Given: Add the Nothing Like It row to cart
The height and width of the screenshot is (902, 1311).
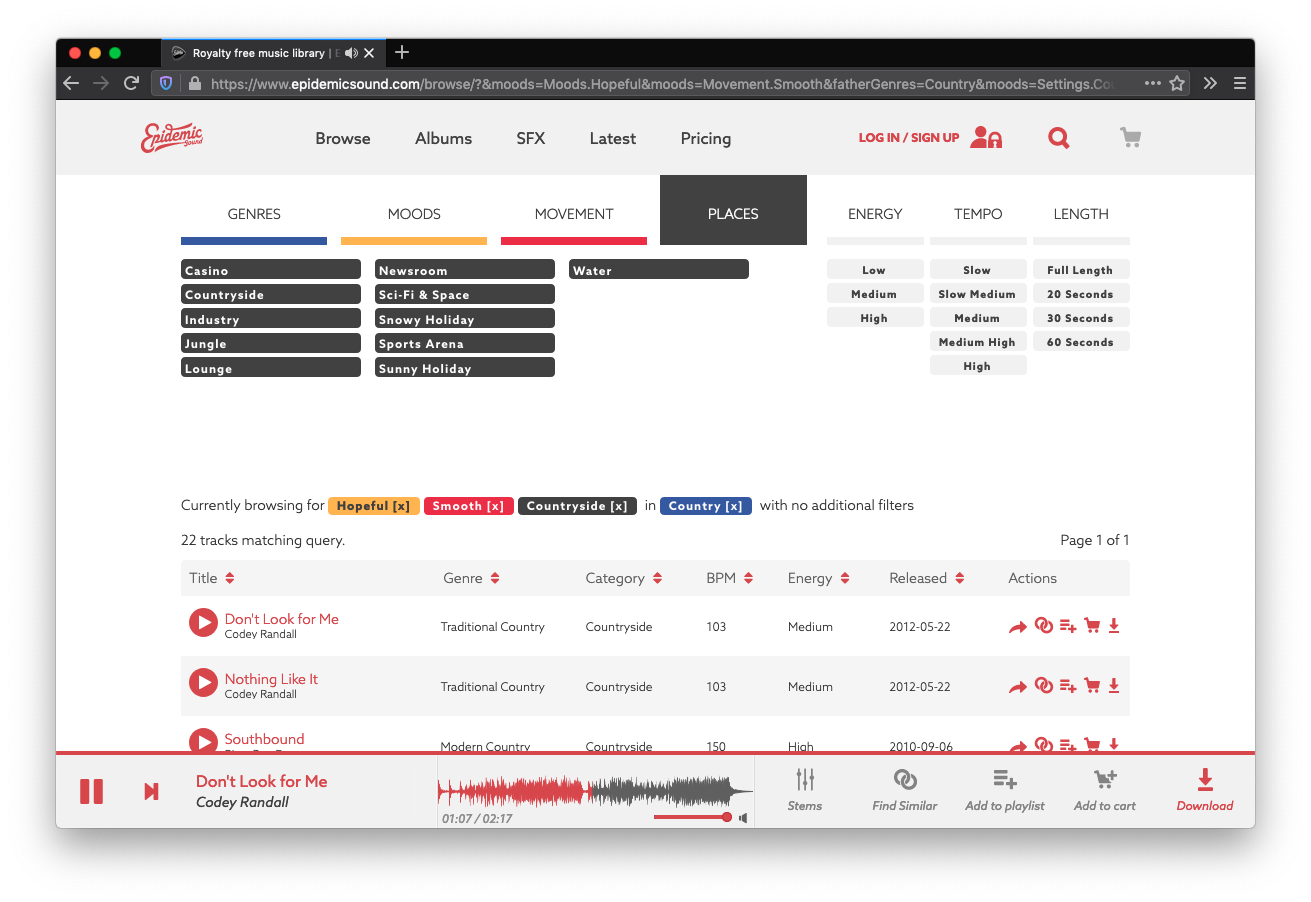Looking at the screenshot, I should pyautogui.click(x=1092, y=686).
